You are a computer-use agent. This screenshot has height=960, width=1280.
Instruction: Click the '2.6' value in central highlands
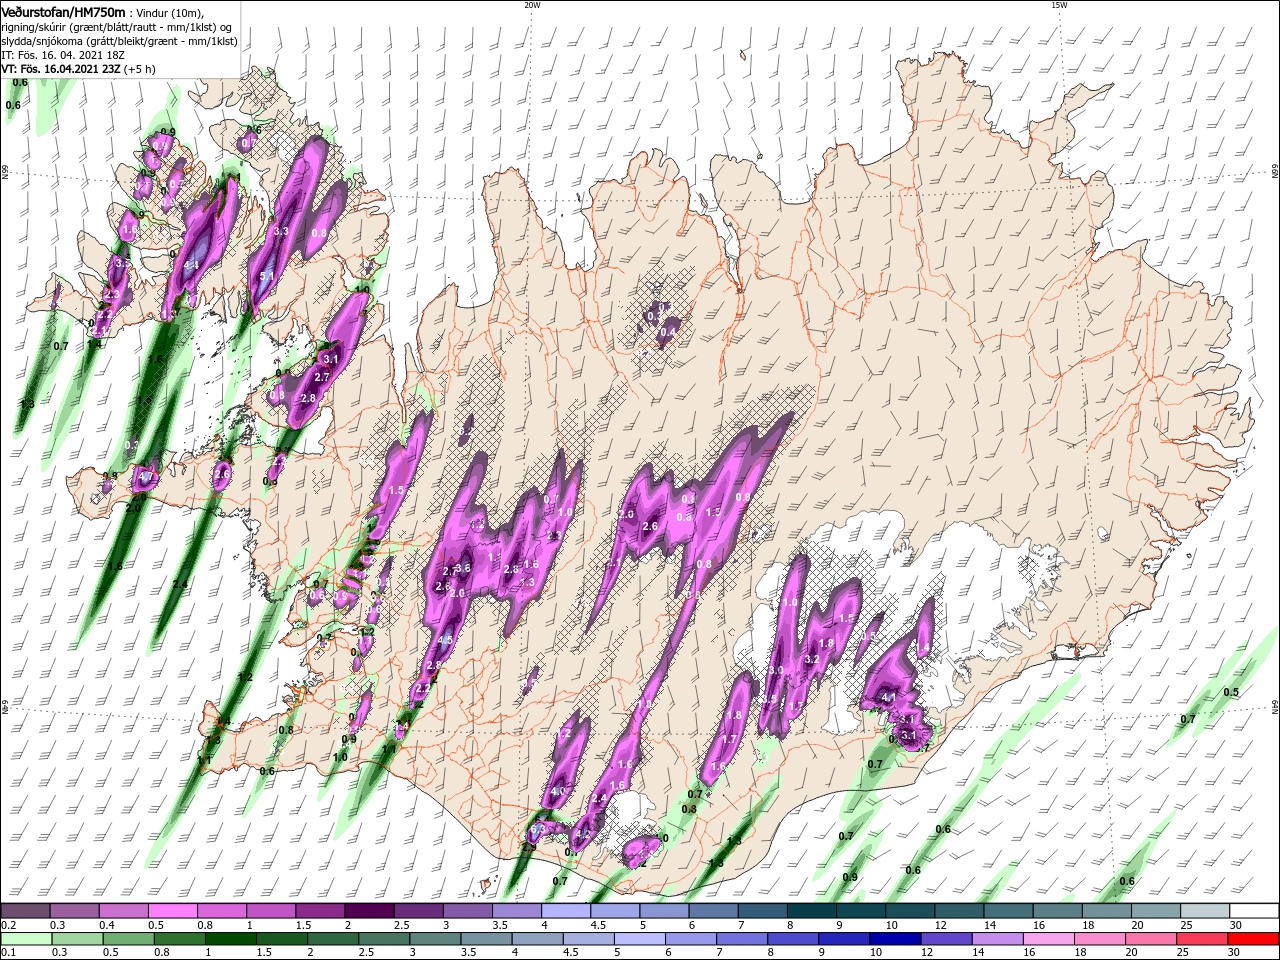[x=649, y=527]
